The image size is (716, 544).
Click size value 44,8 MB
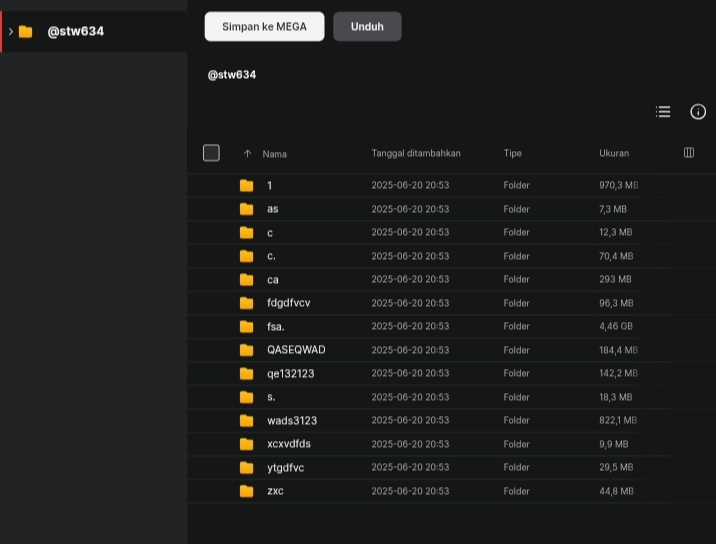[x=616, y=491]
